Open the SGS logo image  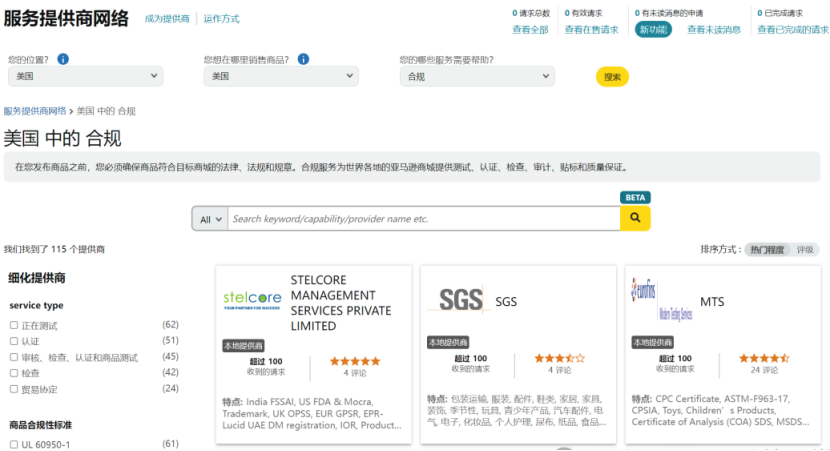point(459,300)
